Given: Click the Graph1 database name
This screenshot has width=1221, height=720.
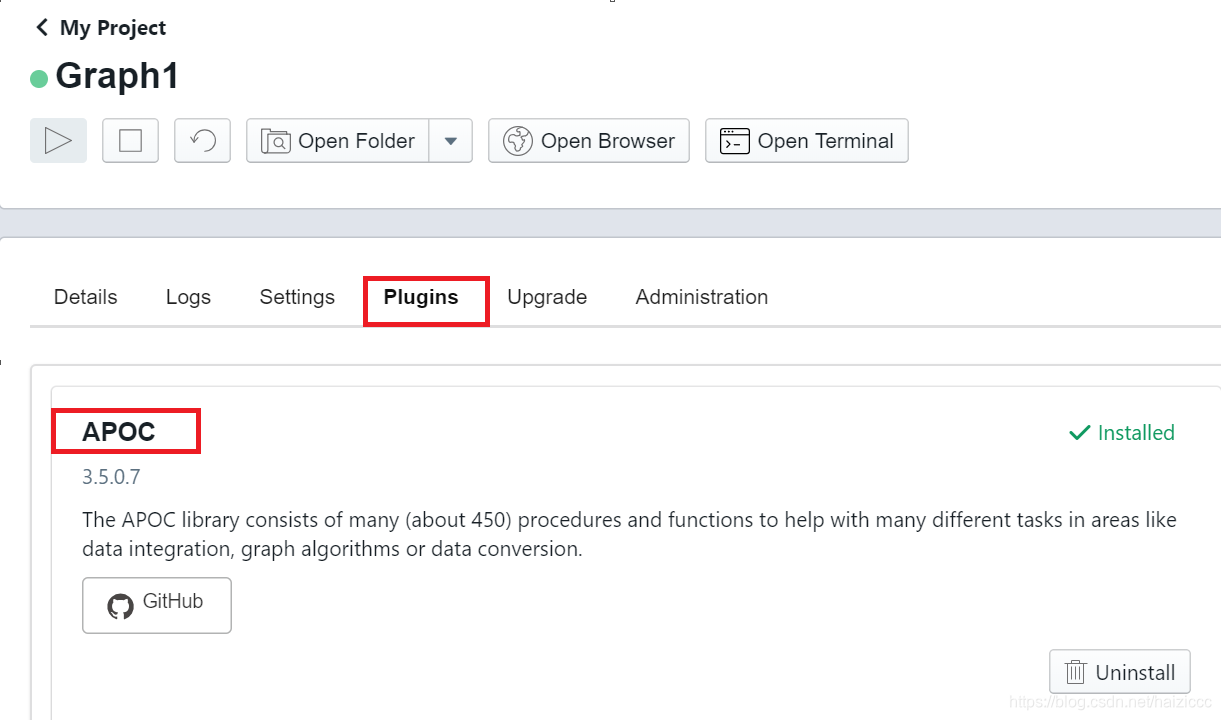Looking at the screenshot, I should point(117,76).
